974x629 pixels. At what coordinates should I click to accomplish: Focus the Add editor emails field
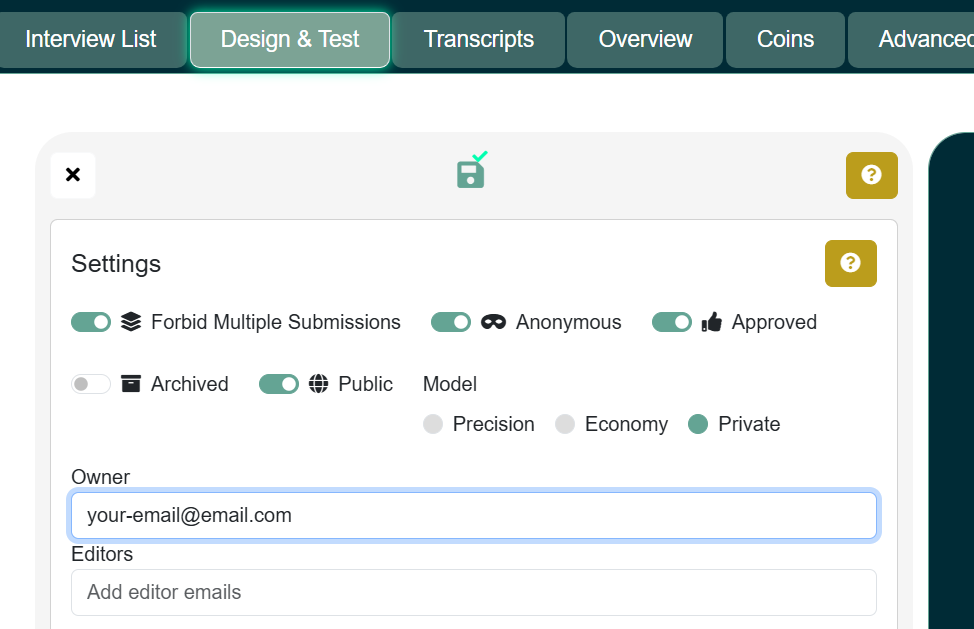coord(474,592)
